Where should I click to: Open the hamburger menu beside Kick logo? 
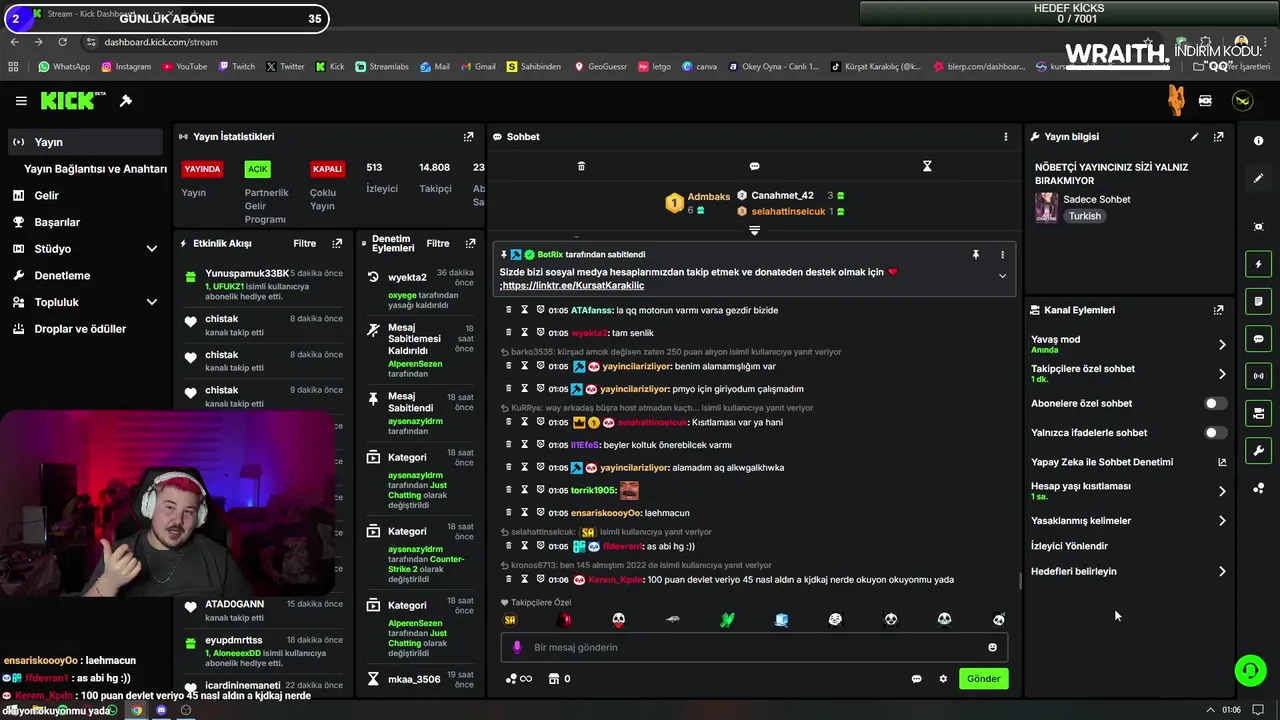(21, 101)
